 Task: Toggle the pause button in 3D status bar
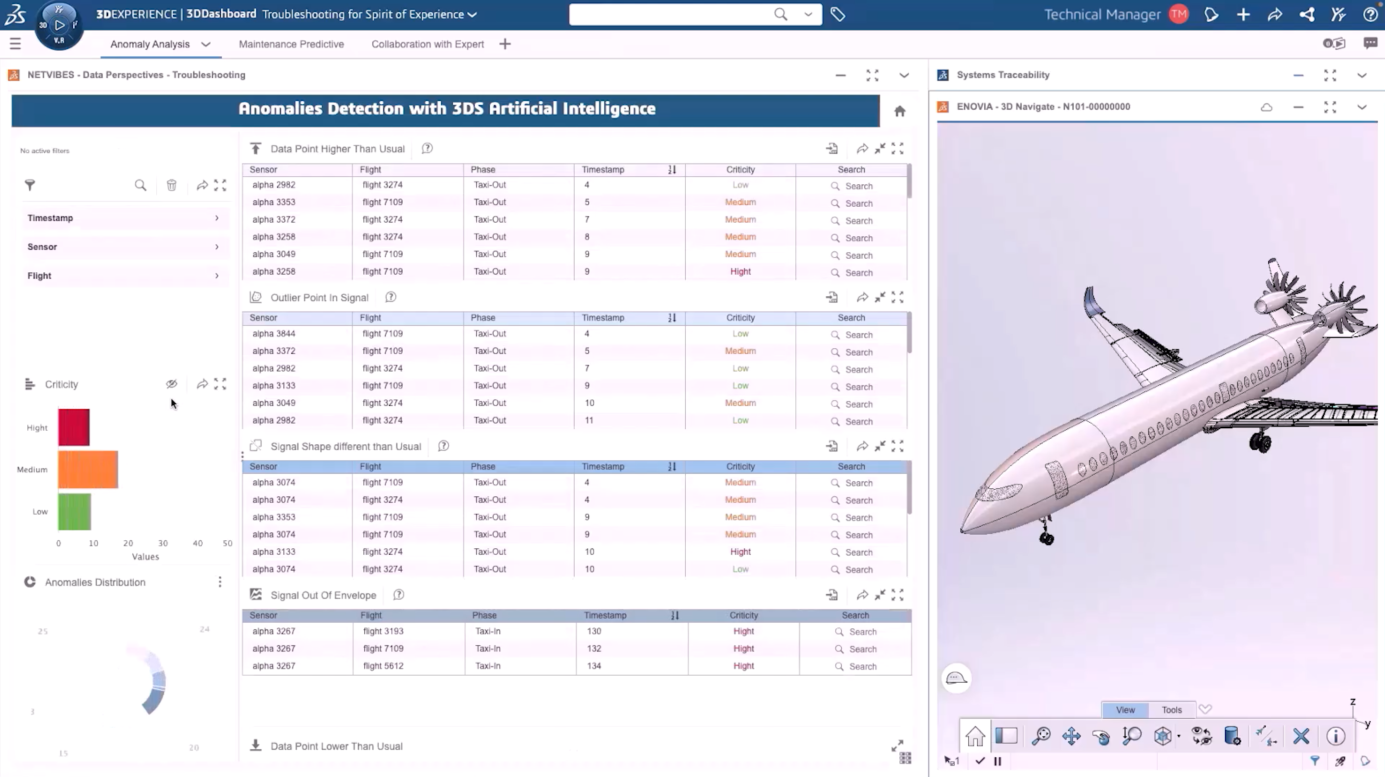[997, 761]
